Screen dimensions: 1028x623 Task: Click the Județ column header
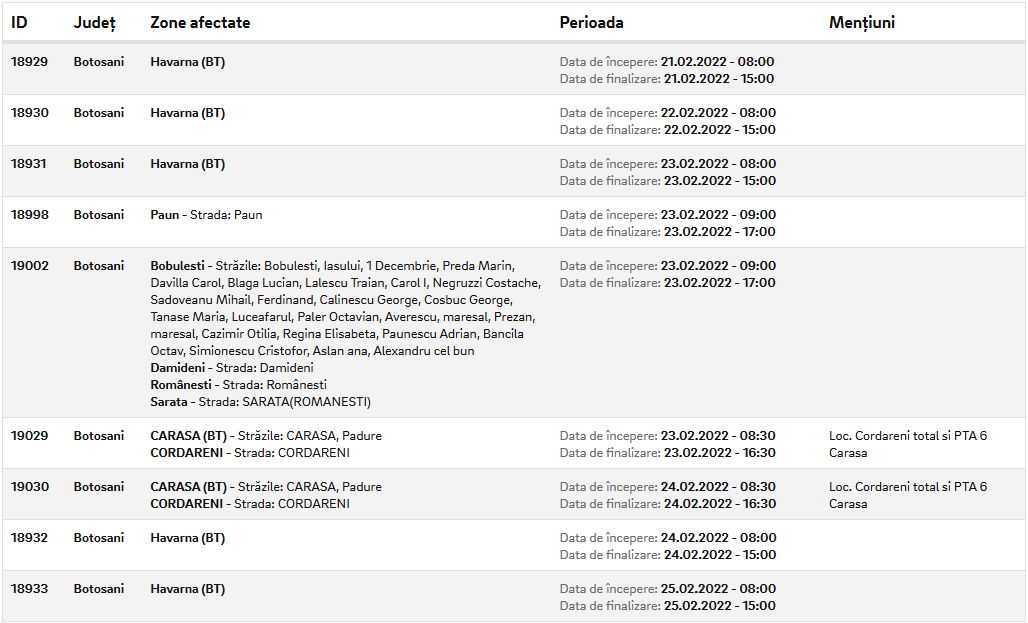[x=94, y=23]
